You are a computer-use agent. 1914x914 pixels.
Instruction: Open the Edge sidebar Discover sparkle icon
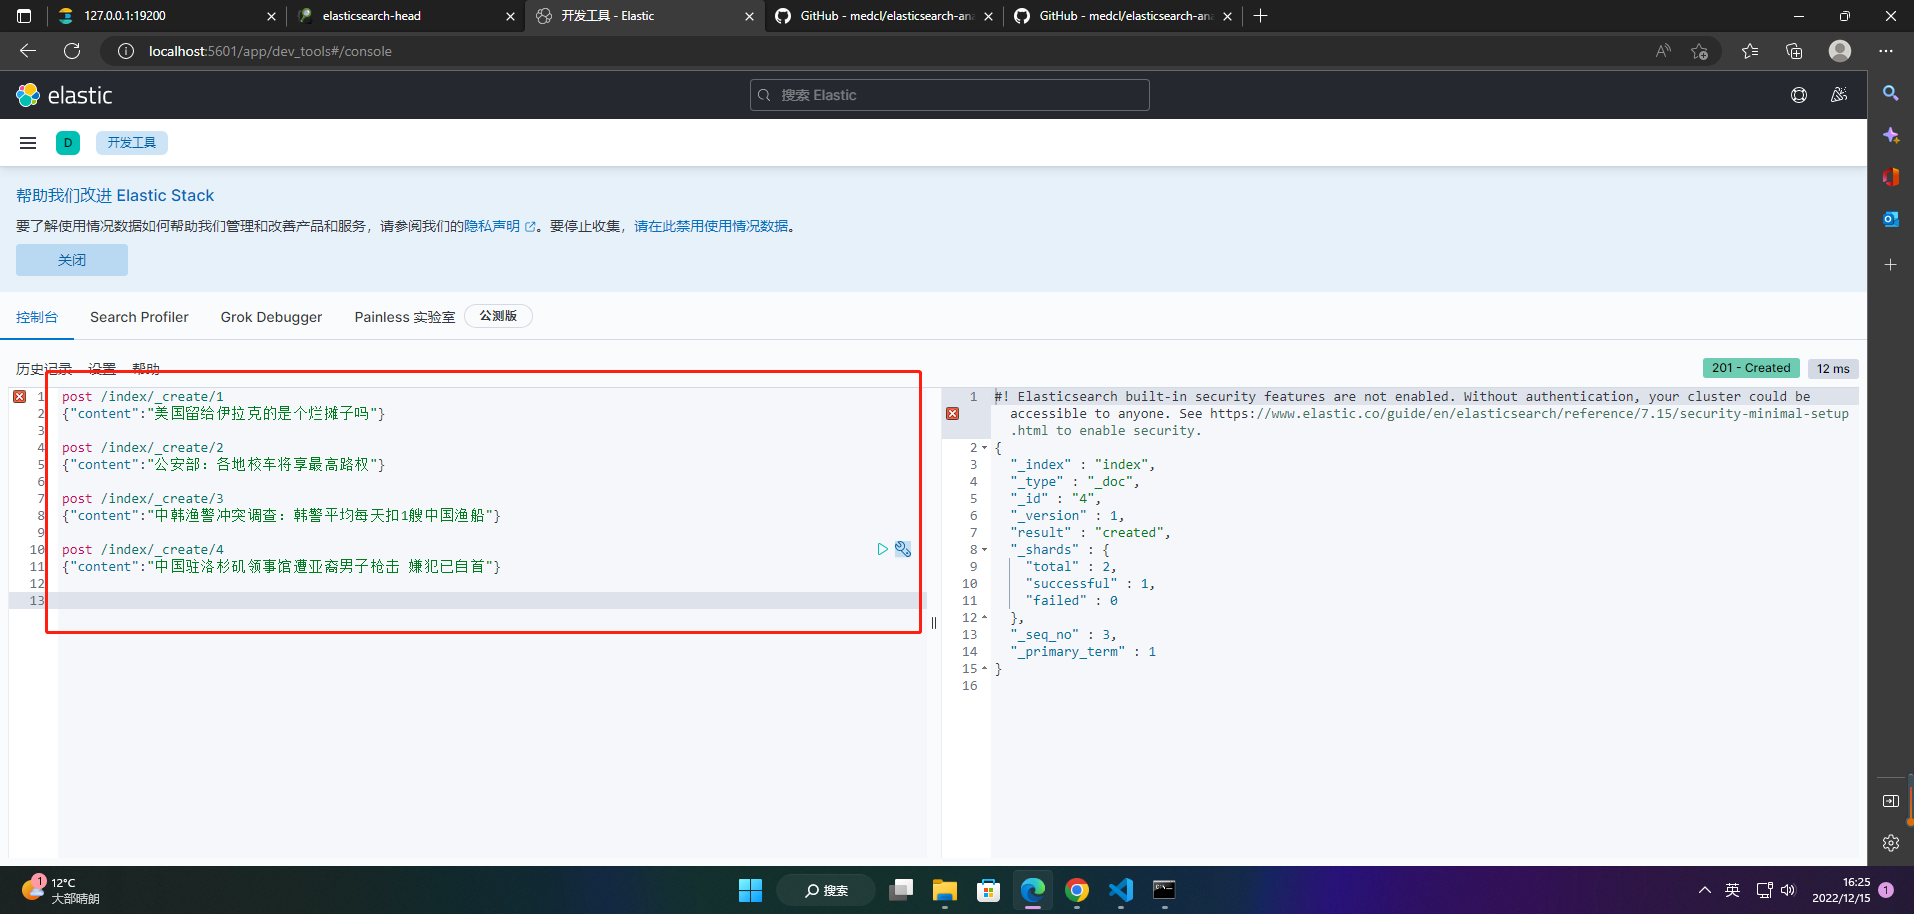1890,135
